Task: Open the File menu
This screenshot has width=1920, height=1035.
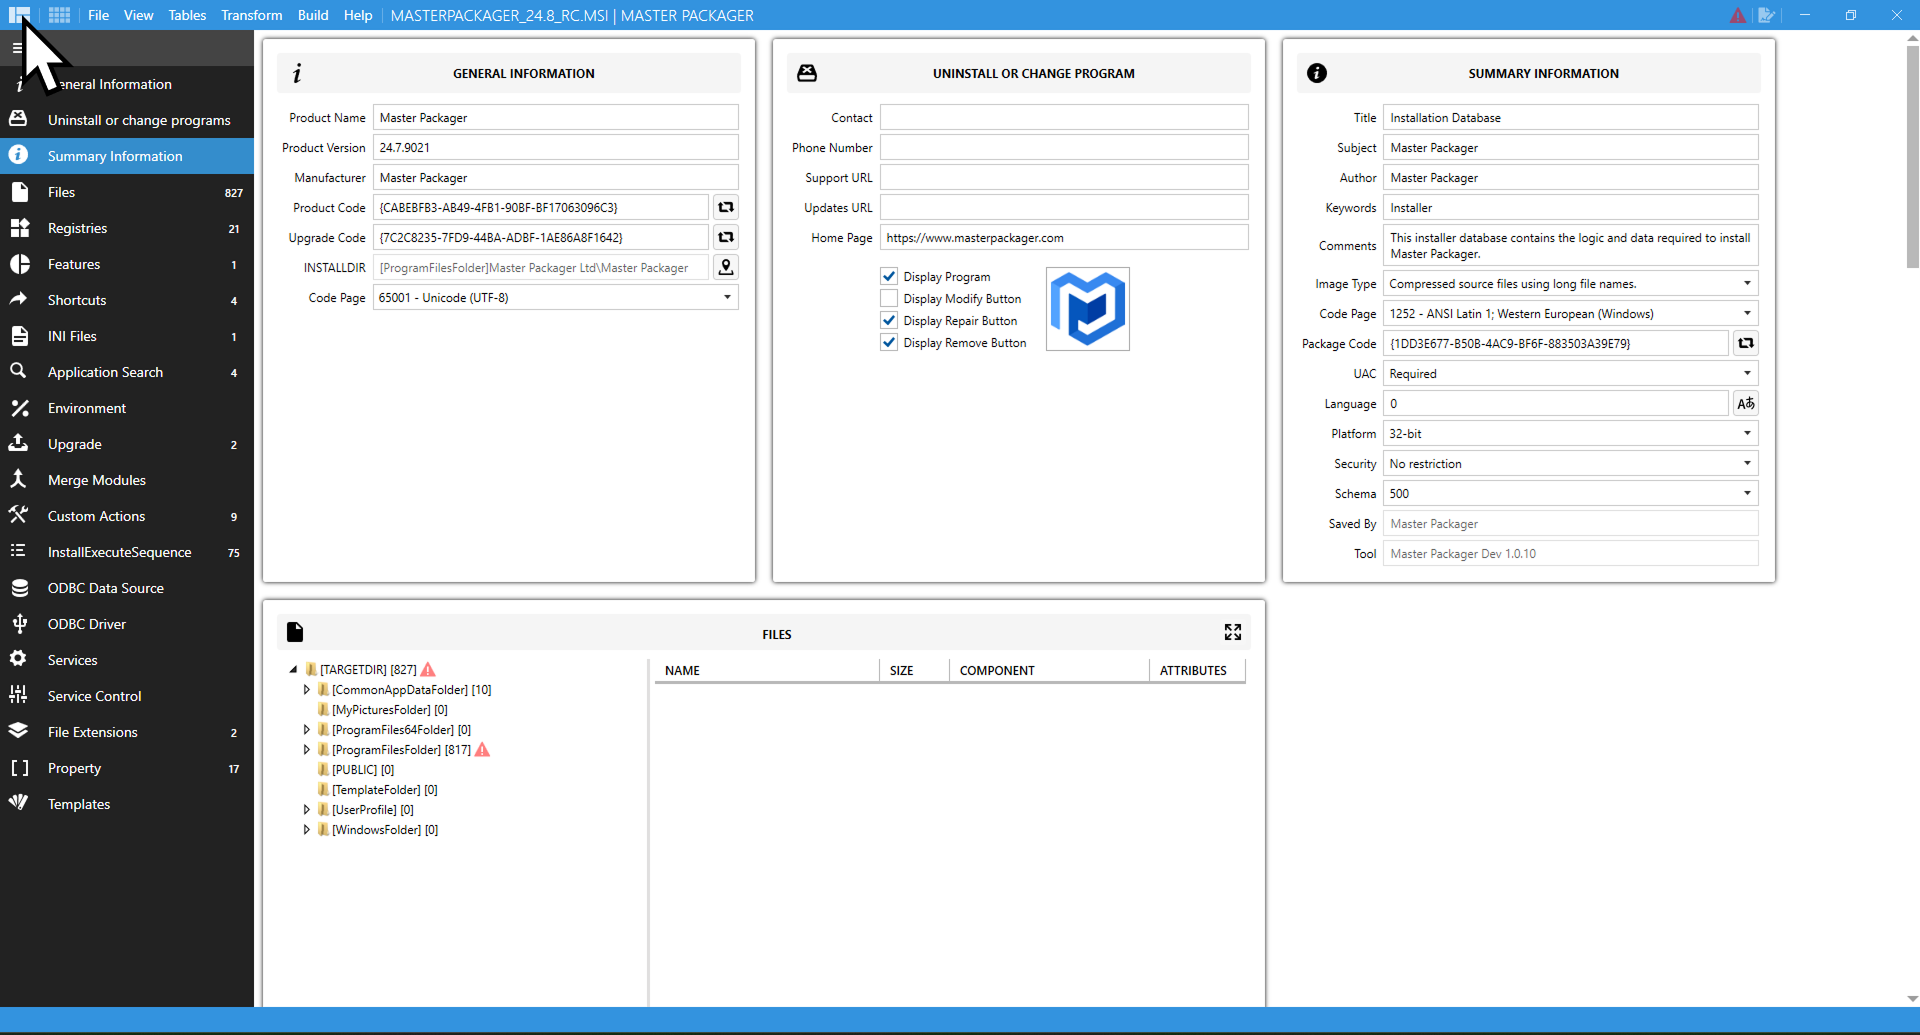Action: (98, 15)
